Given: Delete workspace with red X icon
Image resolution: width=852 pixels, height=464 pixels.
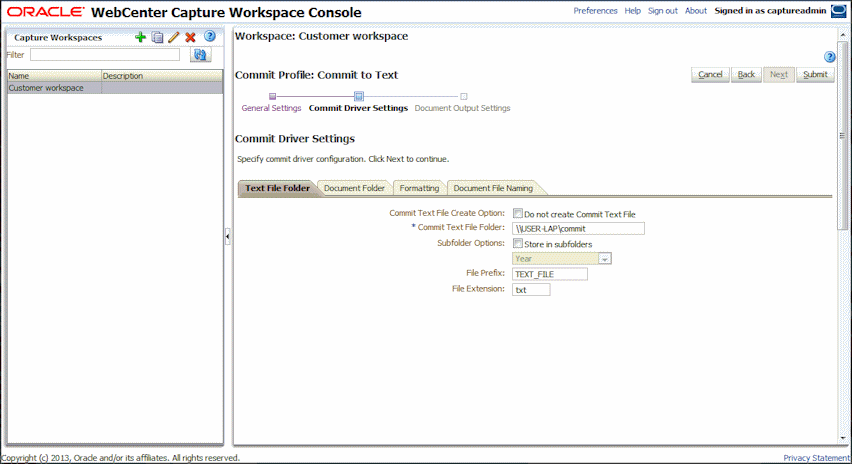Looking at the screenshot, I should [x=190, y=37].
